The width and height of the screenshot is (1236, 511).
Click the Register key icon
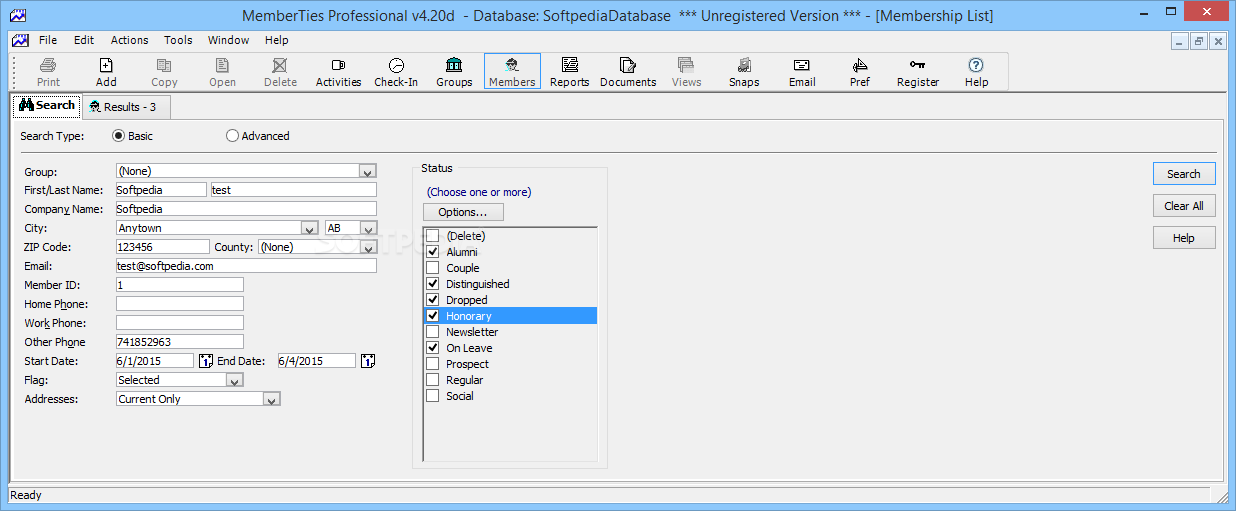(x=918, y=72)
